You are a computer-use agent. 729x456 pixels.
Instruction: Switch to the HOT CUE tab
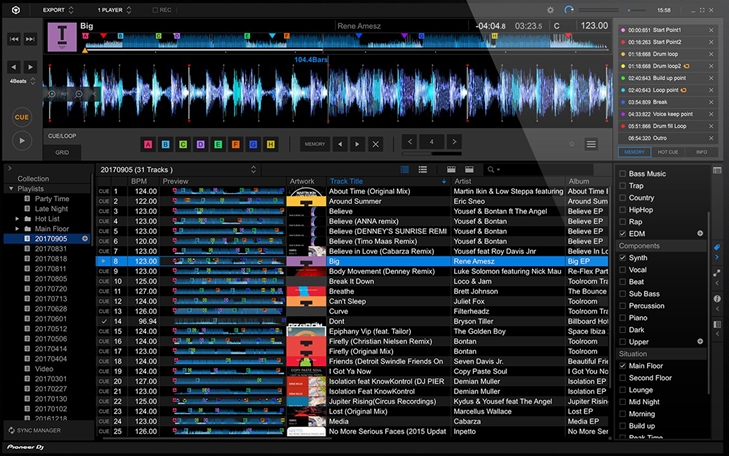click(x=667, y=151)
